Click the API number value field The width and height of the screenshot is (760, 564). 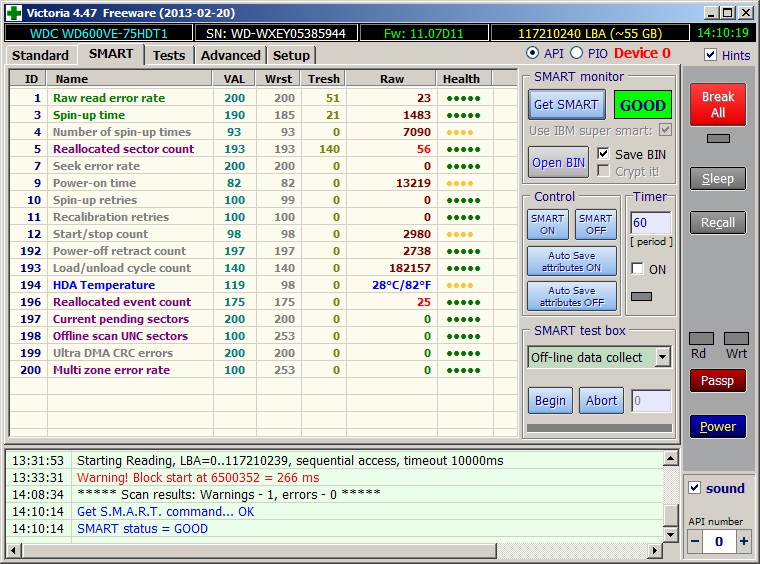pos(719,541)
